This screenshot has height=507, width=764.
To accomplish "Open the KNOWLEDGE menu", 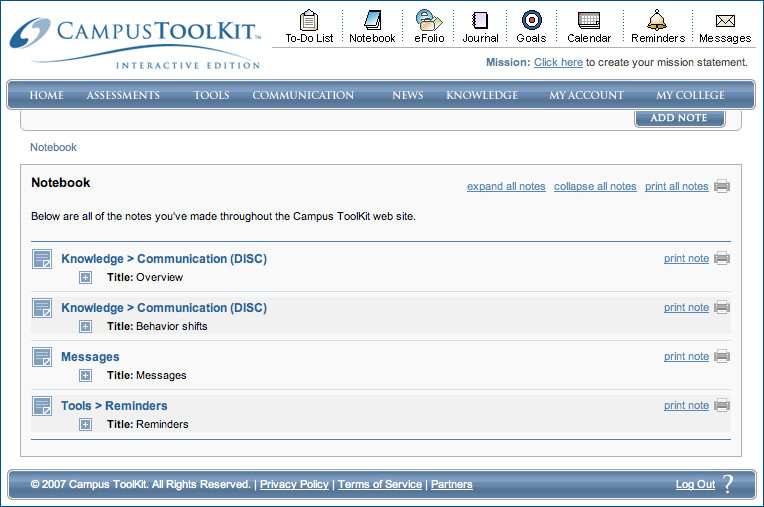I will click(482, 95).
